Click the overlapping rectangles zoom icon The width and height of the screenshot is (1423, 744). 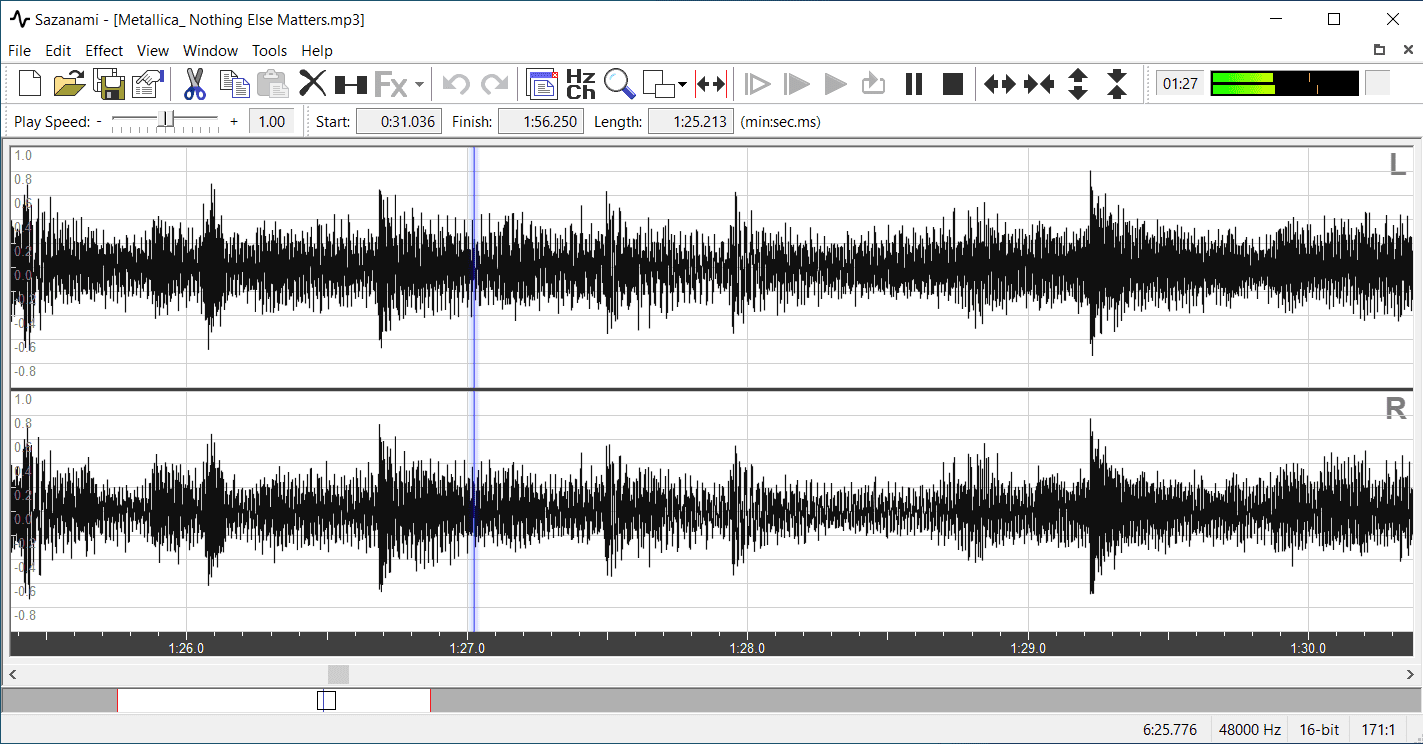(659, 84)
